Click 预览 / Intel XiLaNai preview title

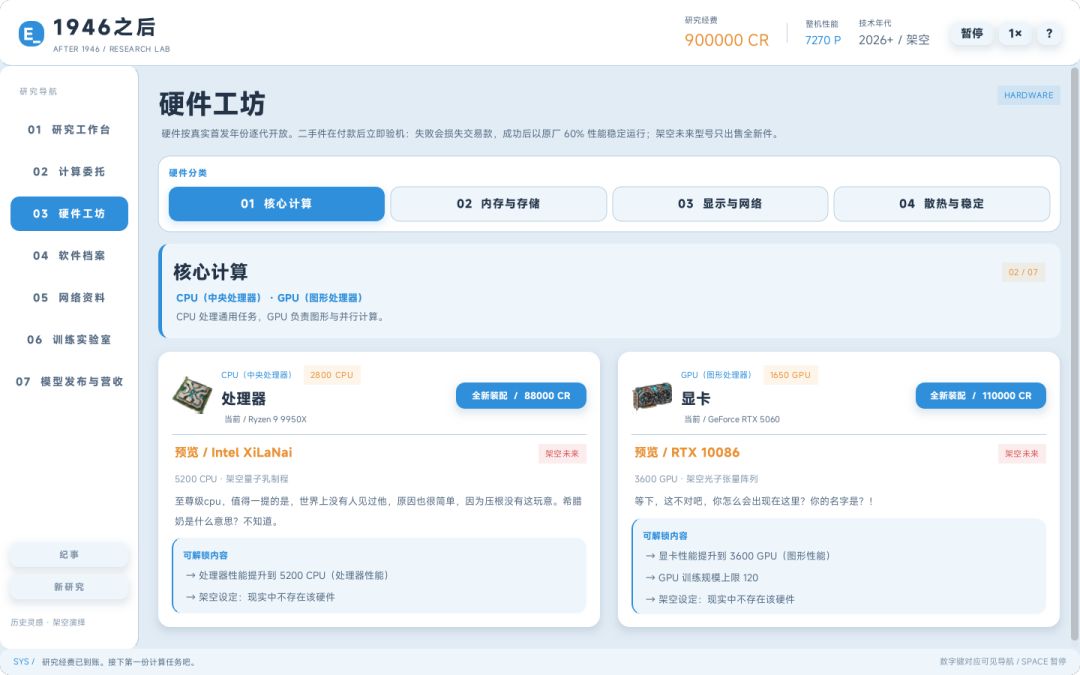click(x=233, y=453)
